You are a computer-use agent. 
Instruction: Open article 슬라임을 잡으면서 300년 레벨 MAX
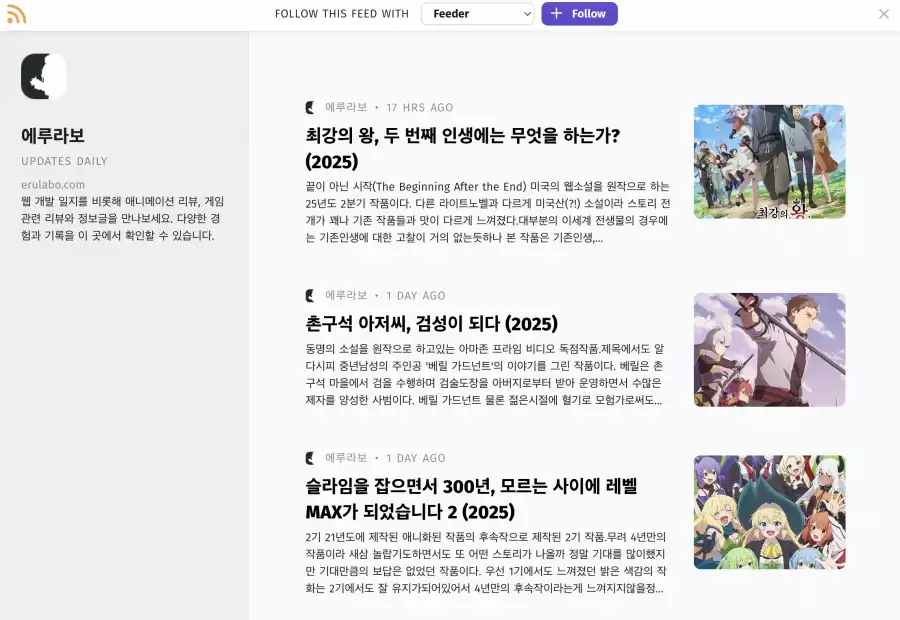click(x=471, y=498)
